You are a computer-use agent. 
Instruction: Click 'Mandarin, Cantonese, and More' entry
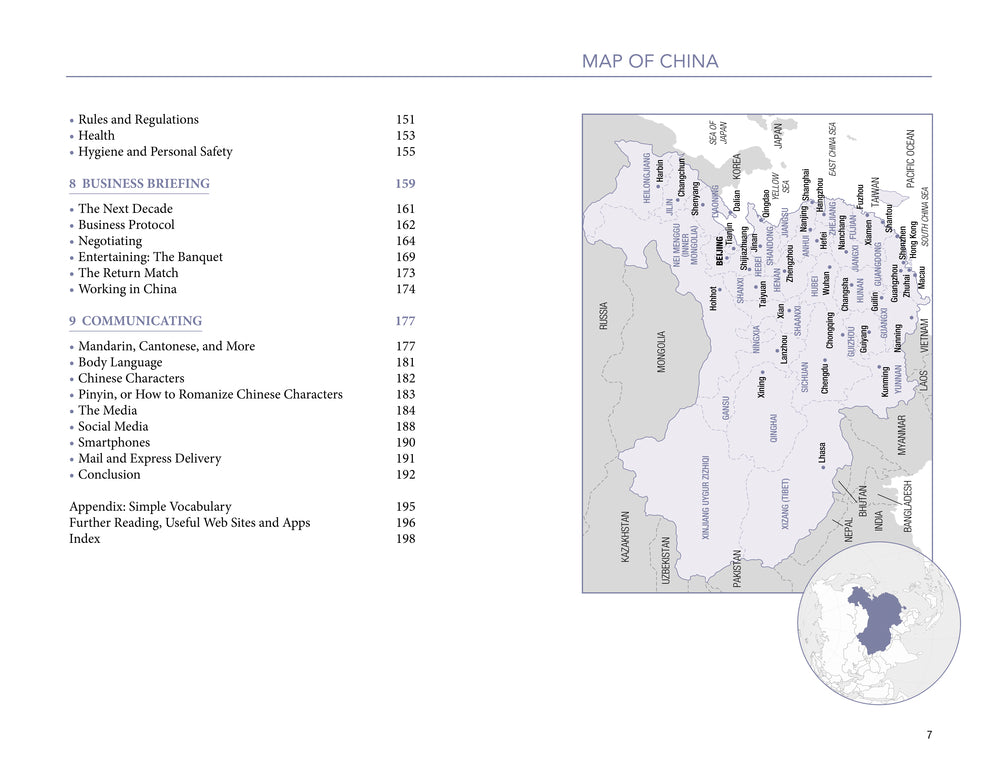click(166, 346)
